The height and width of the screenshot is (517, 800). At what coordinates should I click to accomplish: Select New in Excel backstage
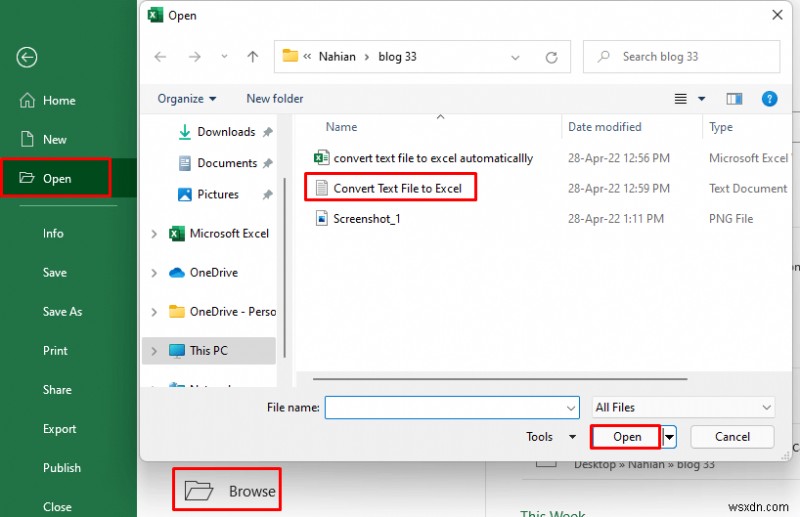click(x=43, y=139)
